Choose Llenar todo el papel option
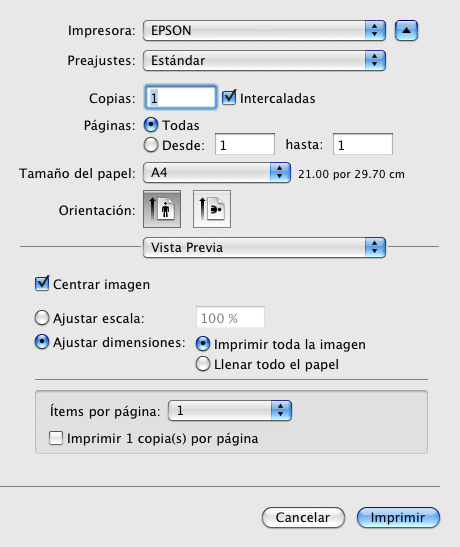Screen dimensions: 460x547 tap(203, 364)
